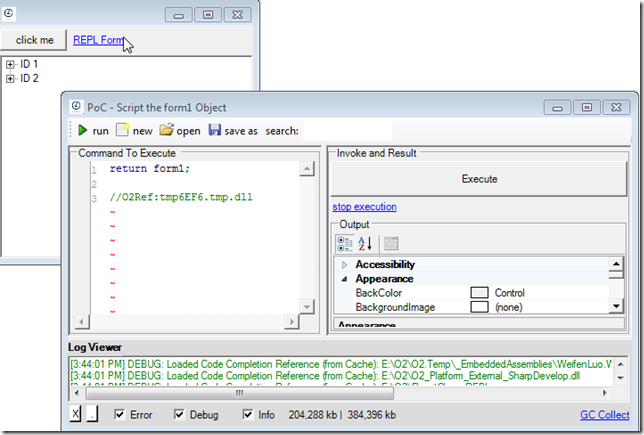Click the '//O2Ref:tmp6EF6.tmp.dll' comment line
The height and width of the screenshot is (435, 644).
point(181,197)
